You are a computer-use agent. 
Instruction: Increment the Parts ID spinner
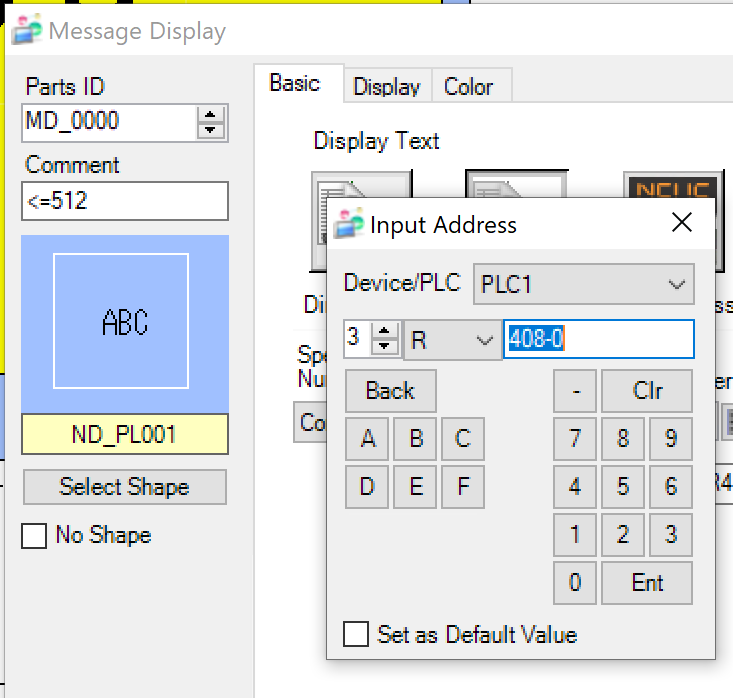point(210,116)
